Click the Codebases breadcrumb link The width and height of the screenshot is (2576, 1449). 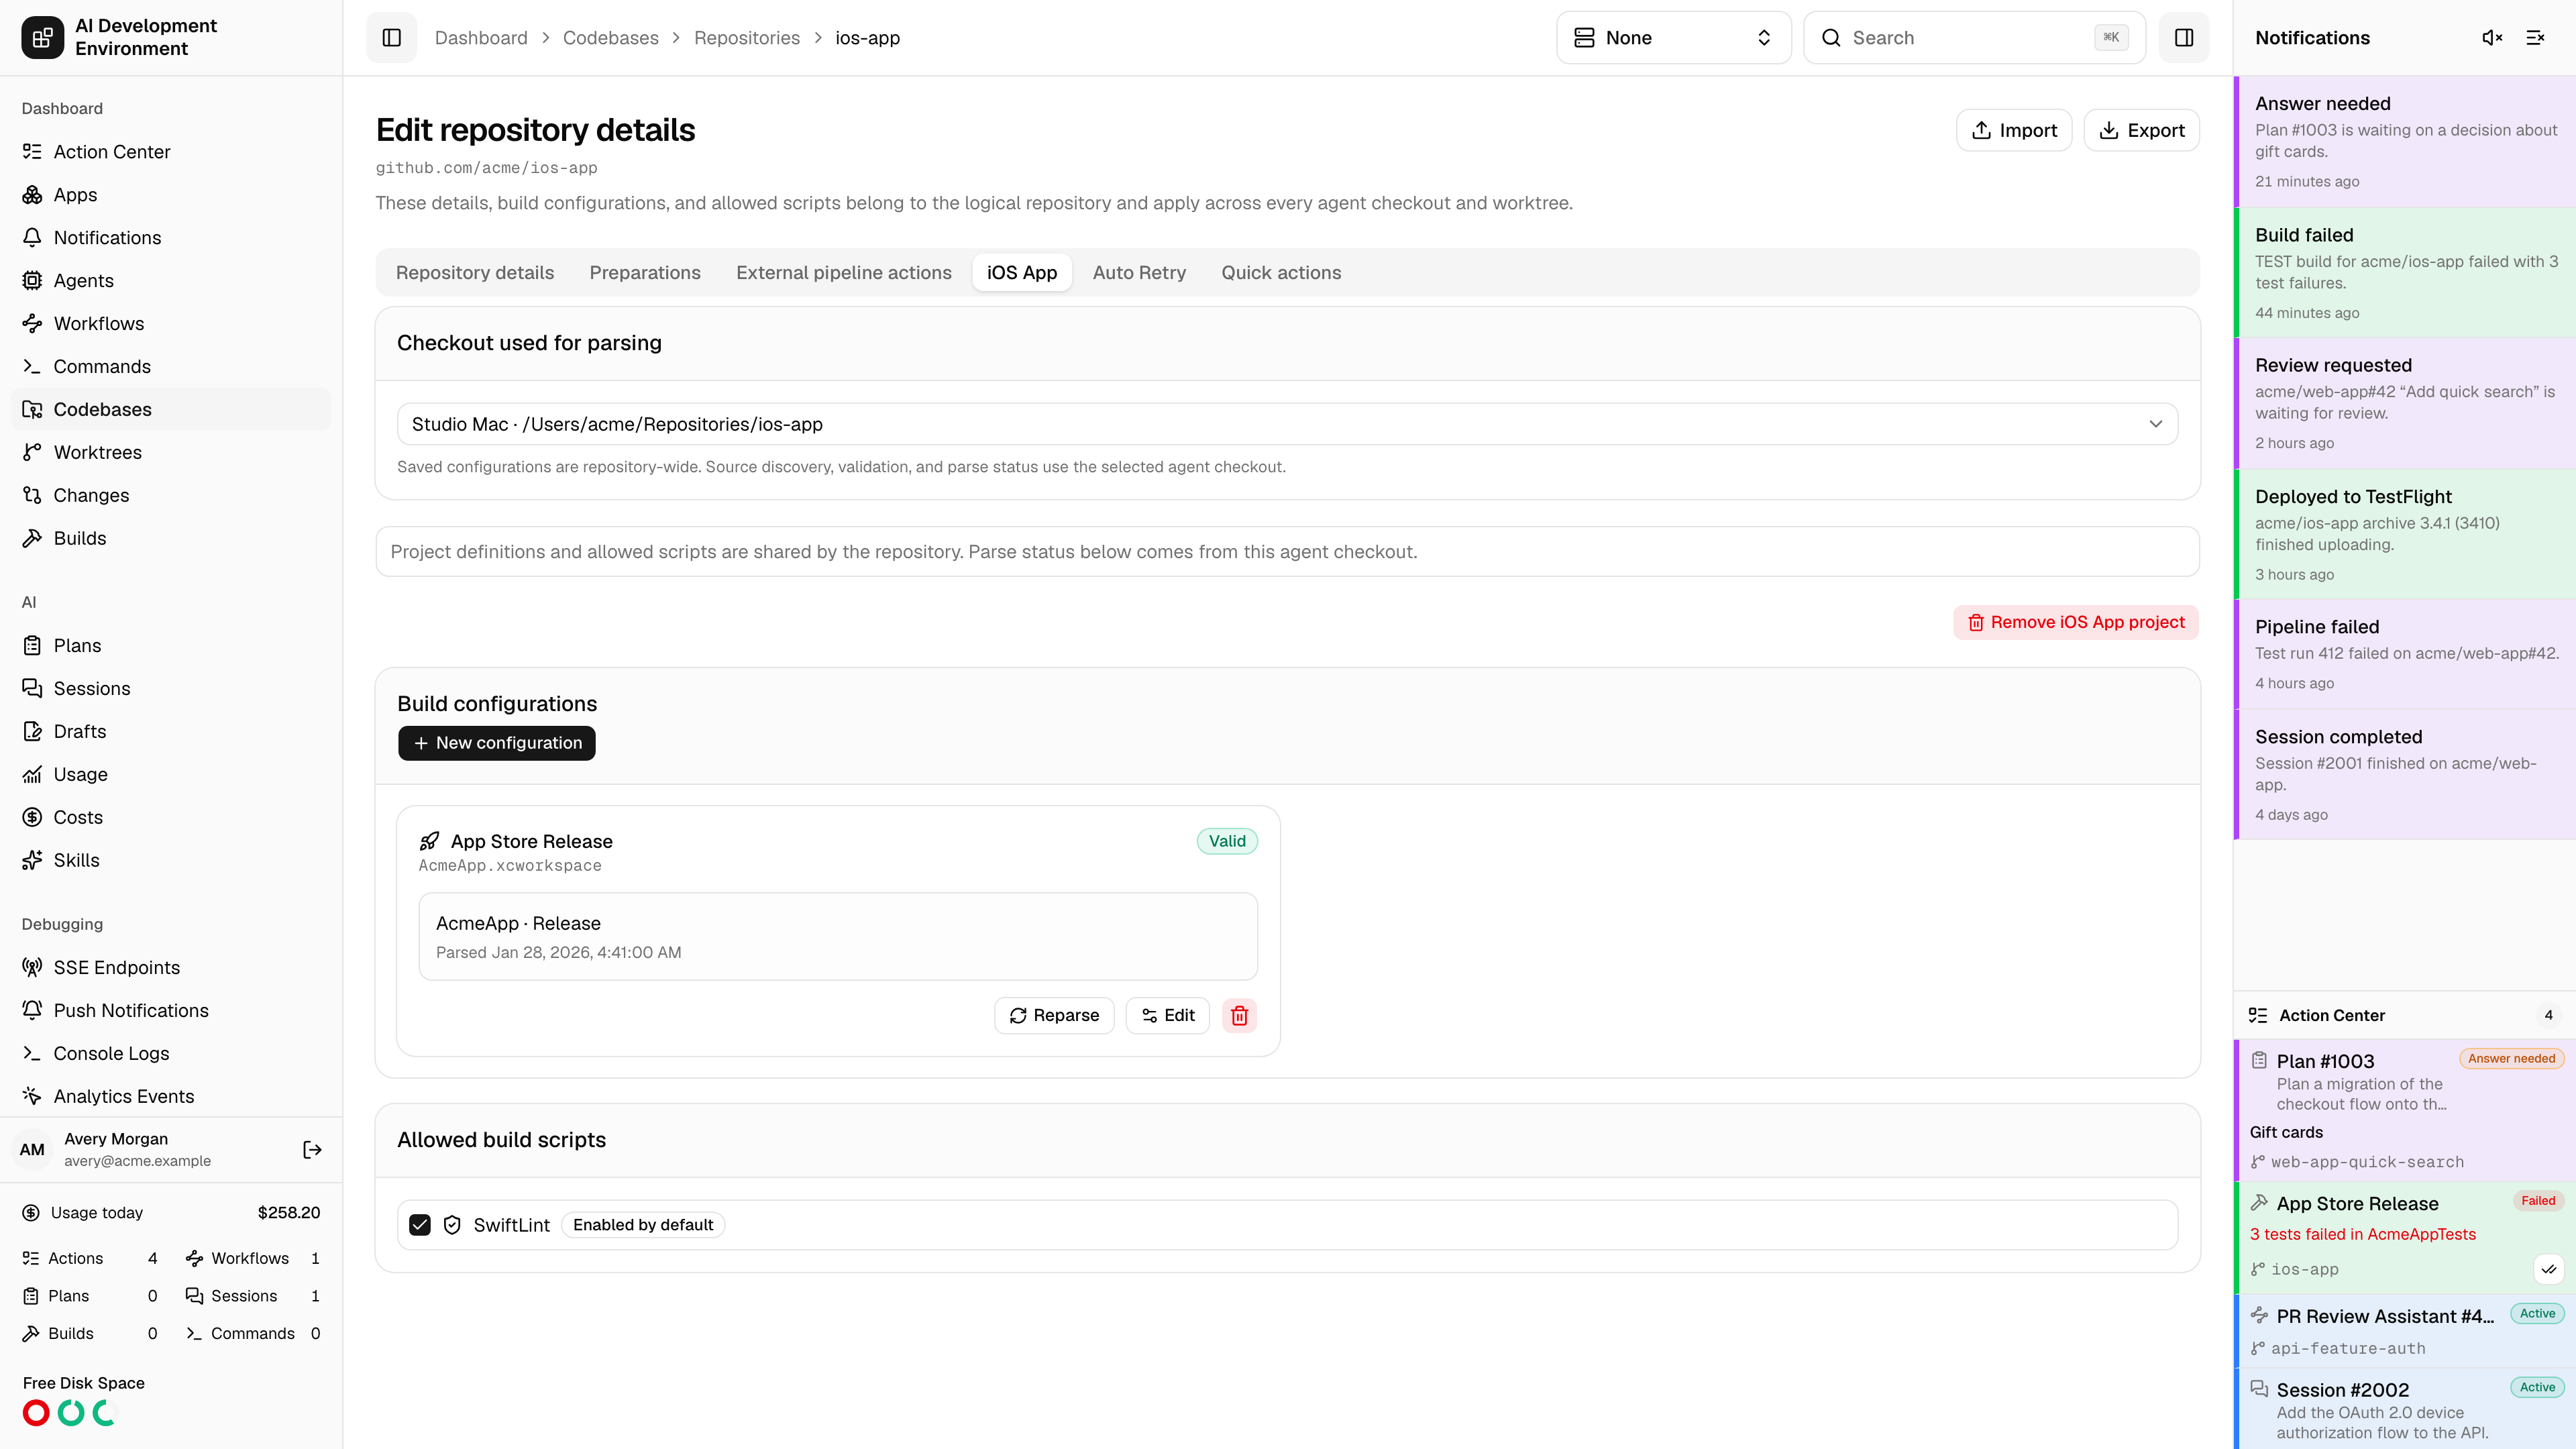(611, 38)
